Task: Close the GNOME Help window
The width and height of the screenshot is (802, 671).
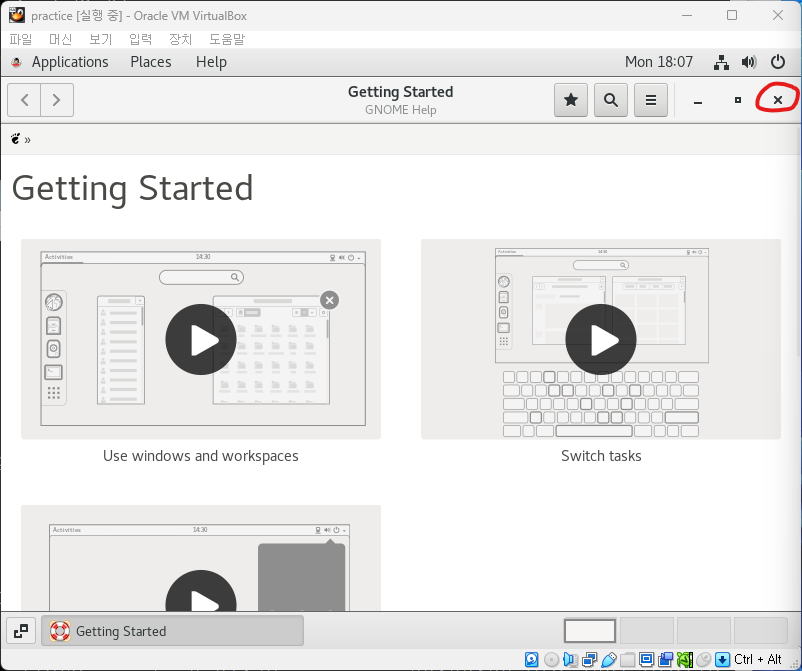Action: click(x=777, y=100)
